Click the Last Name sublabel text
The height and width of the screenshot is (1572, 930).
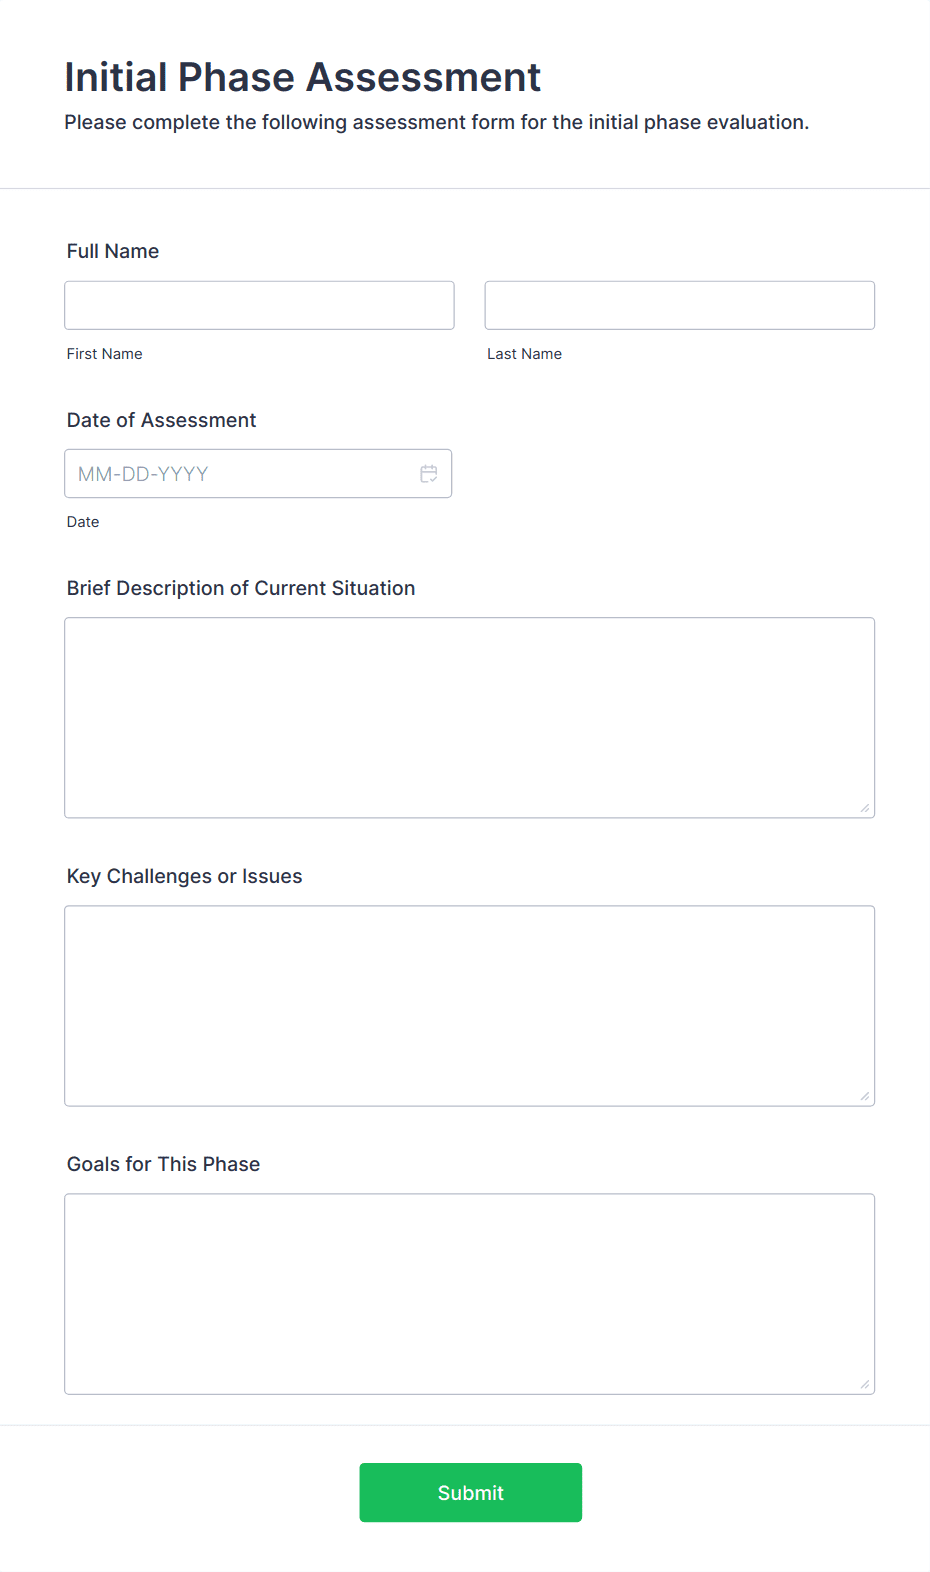(x=524, y=353)
